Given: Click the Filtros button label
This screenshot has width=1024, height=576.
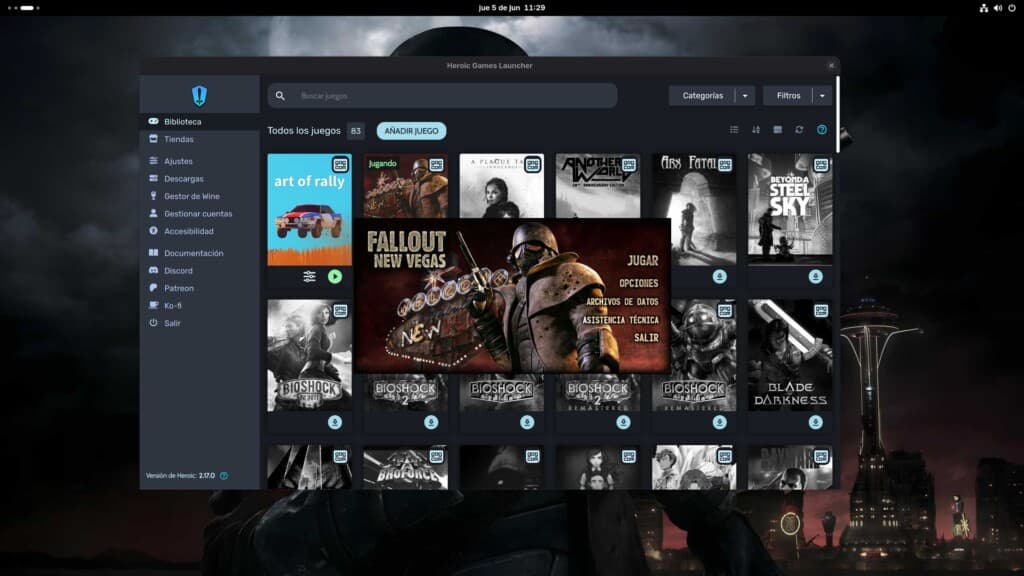Looking at the screenshot, I should (x=788, y=96).
